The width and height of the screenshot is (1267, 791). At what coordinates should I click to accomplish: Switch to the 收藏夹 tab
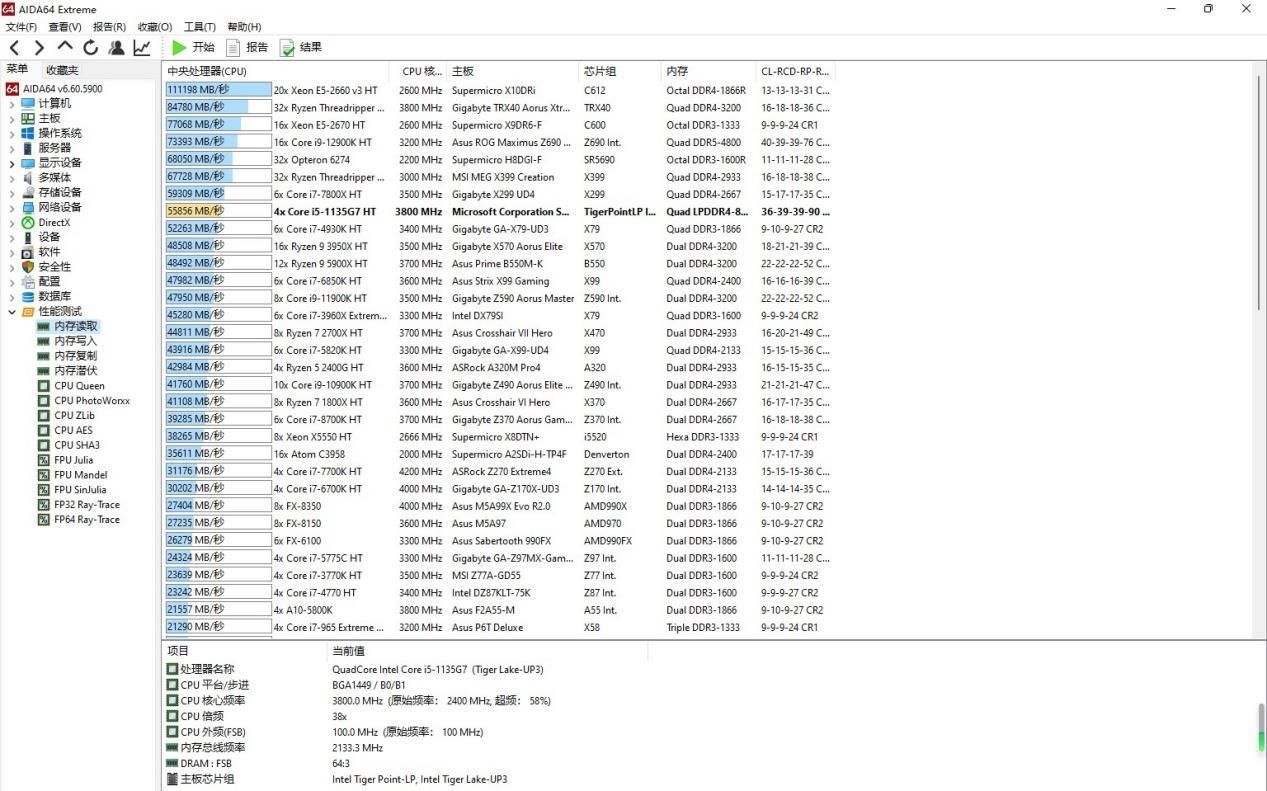62,70
